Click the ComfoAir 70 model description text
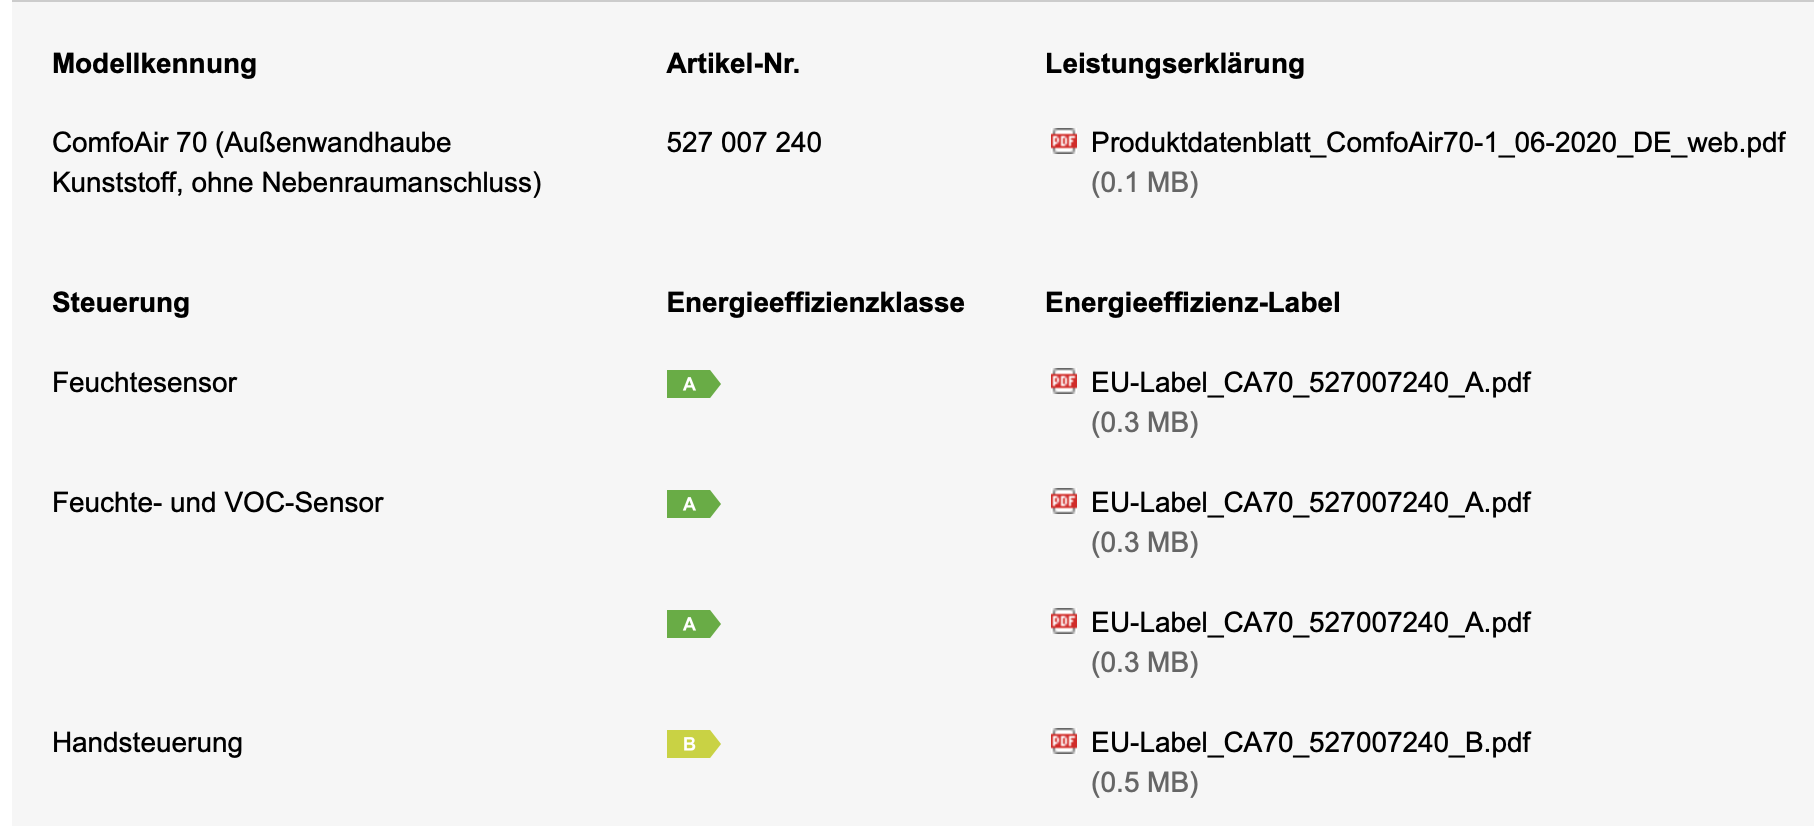 pos(297,162)
